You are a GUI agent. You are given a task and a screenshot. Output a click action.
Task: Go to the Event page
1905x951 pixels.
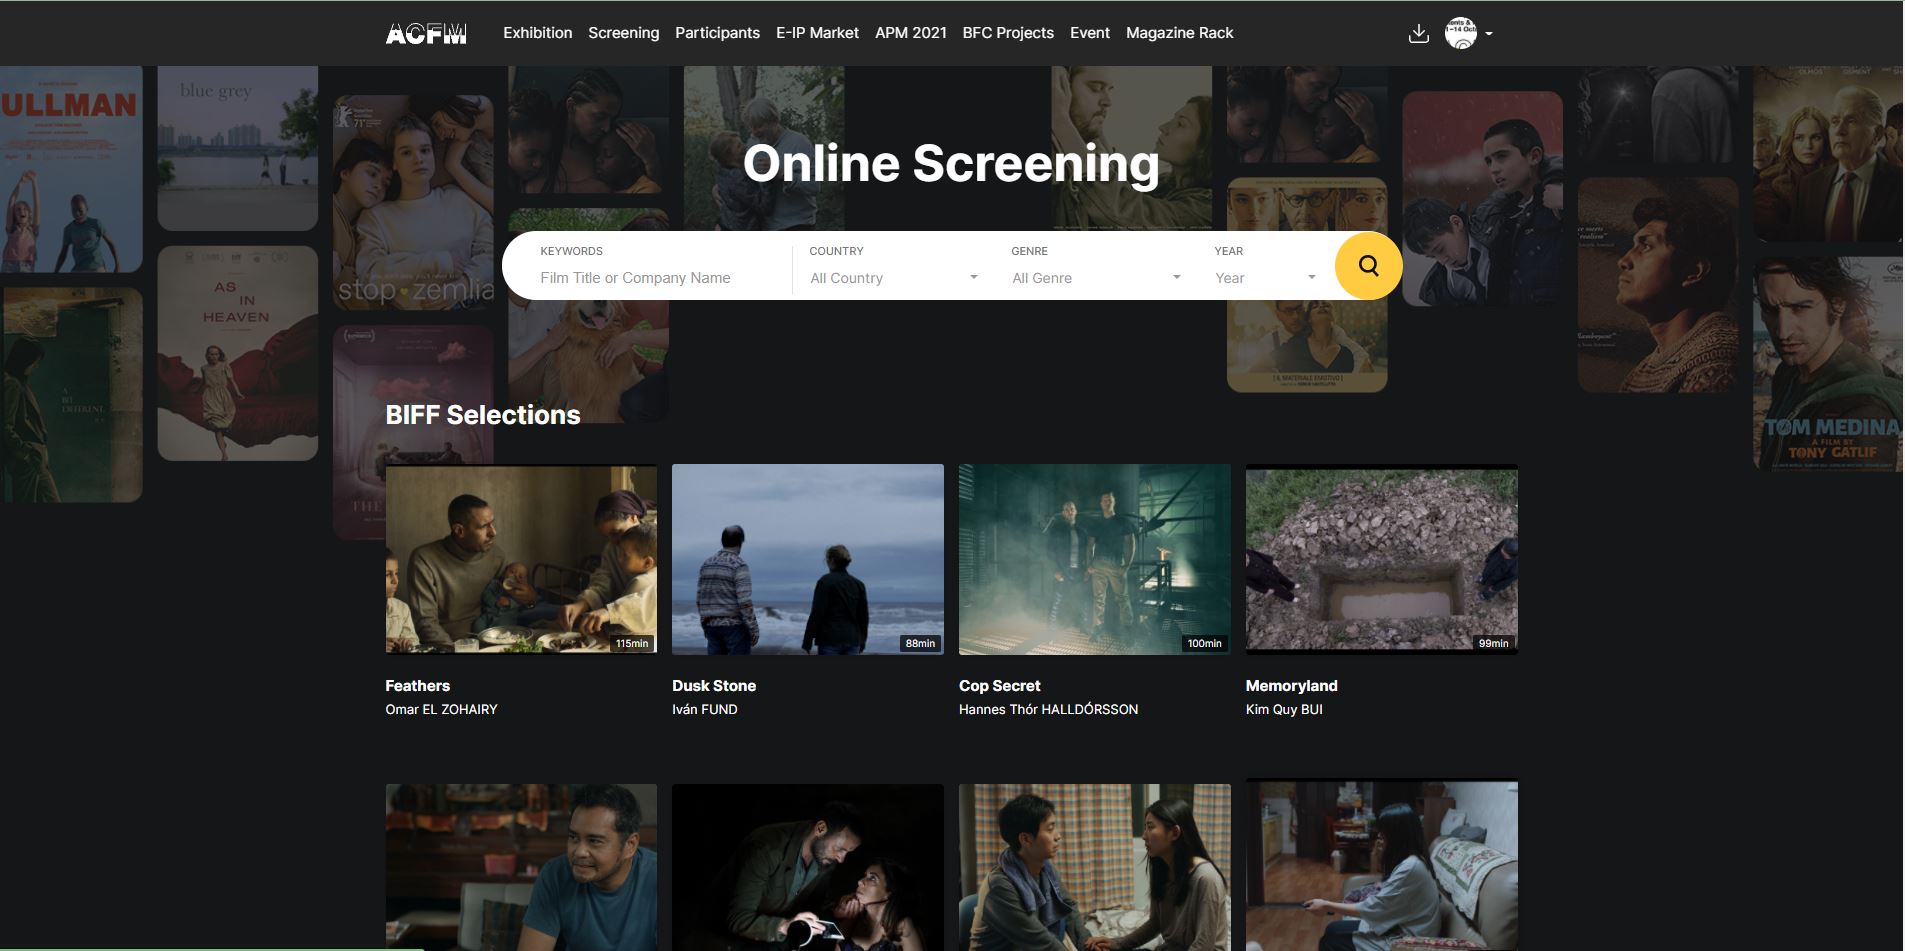click(x=1090, y=33)
